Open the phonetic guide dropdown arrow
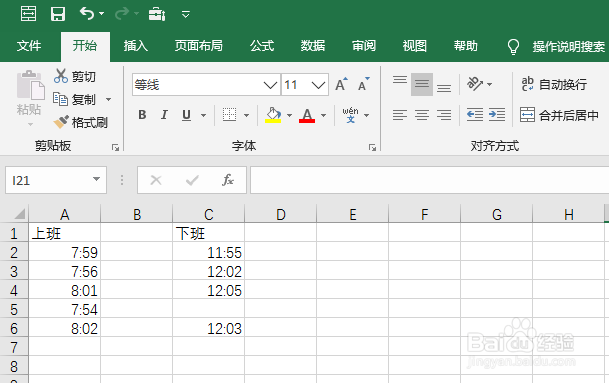Screen dimensions: 609x383 pyautogui.click(x=366, y=115)
